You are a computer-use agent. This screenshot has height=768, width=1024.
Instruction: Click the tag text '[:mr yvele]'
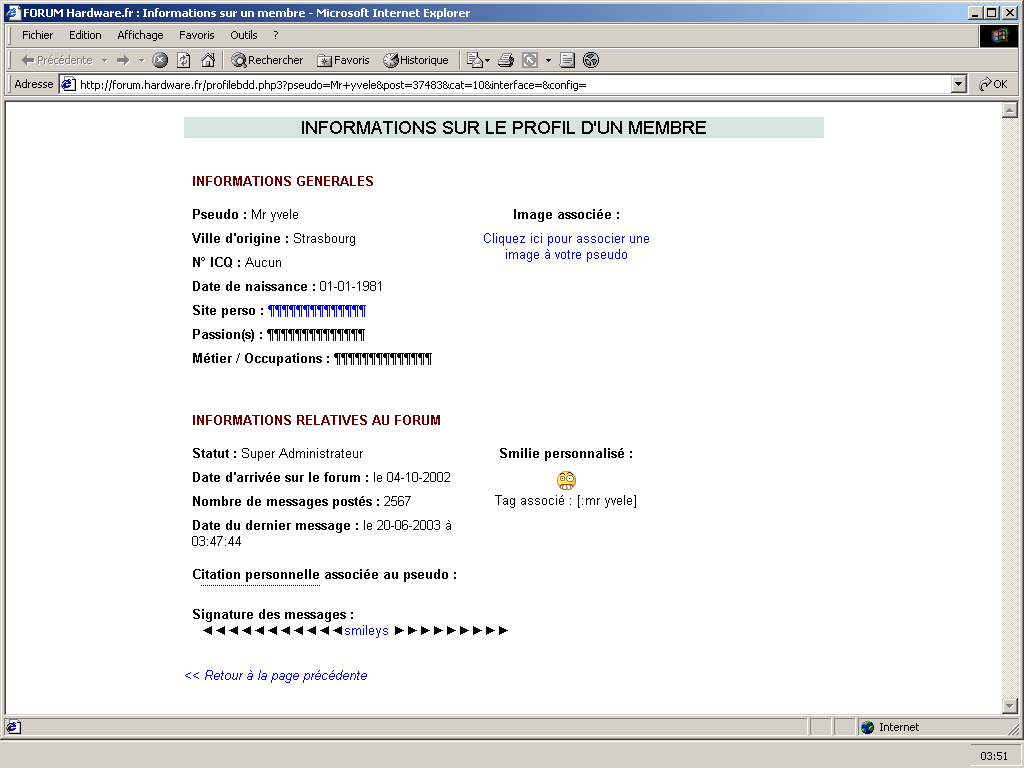pyautogui.click(x=607, y=501)
